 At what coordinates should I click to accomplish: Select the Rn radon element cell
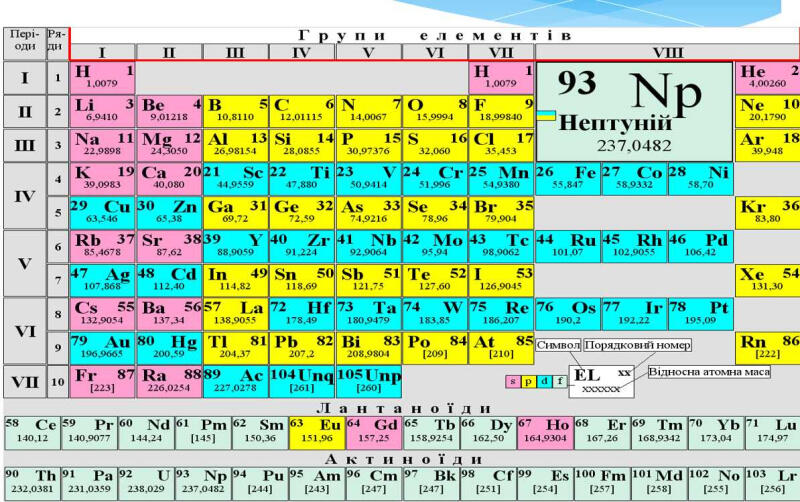(767, 347)
